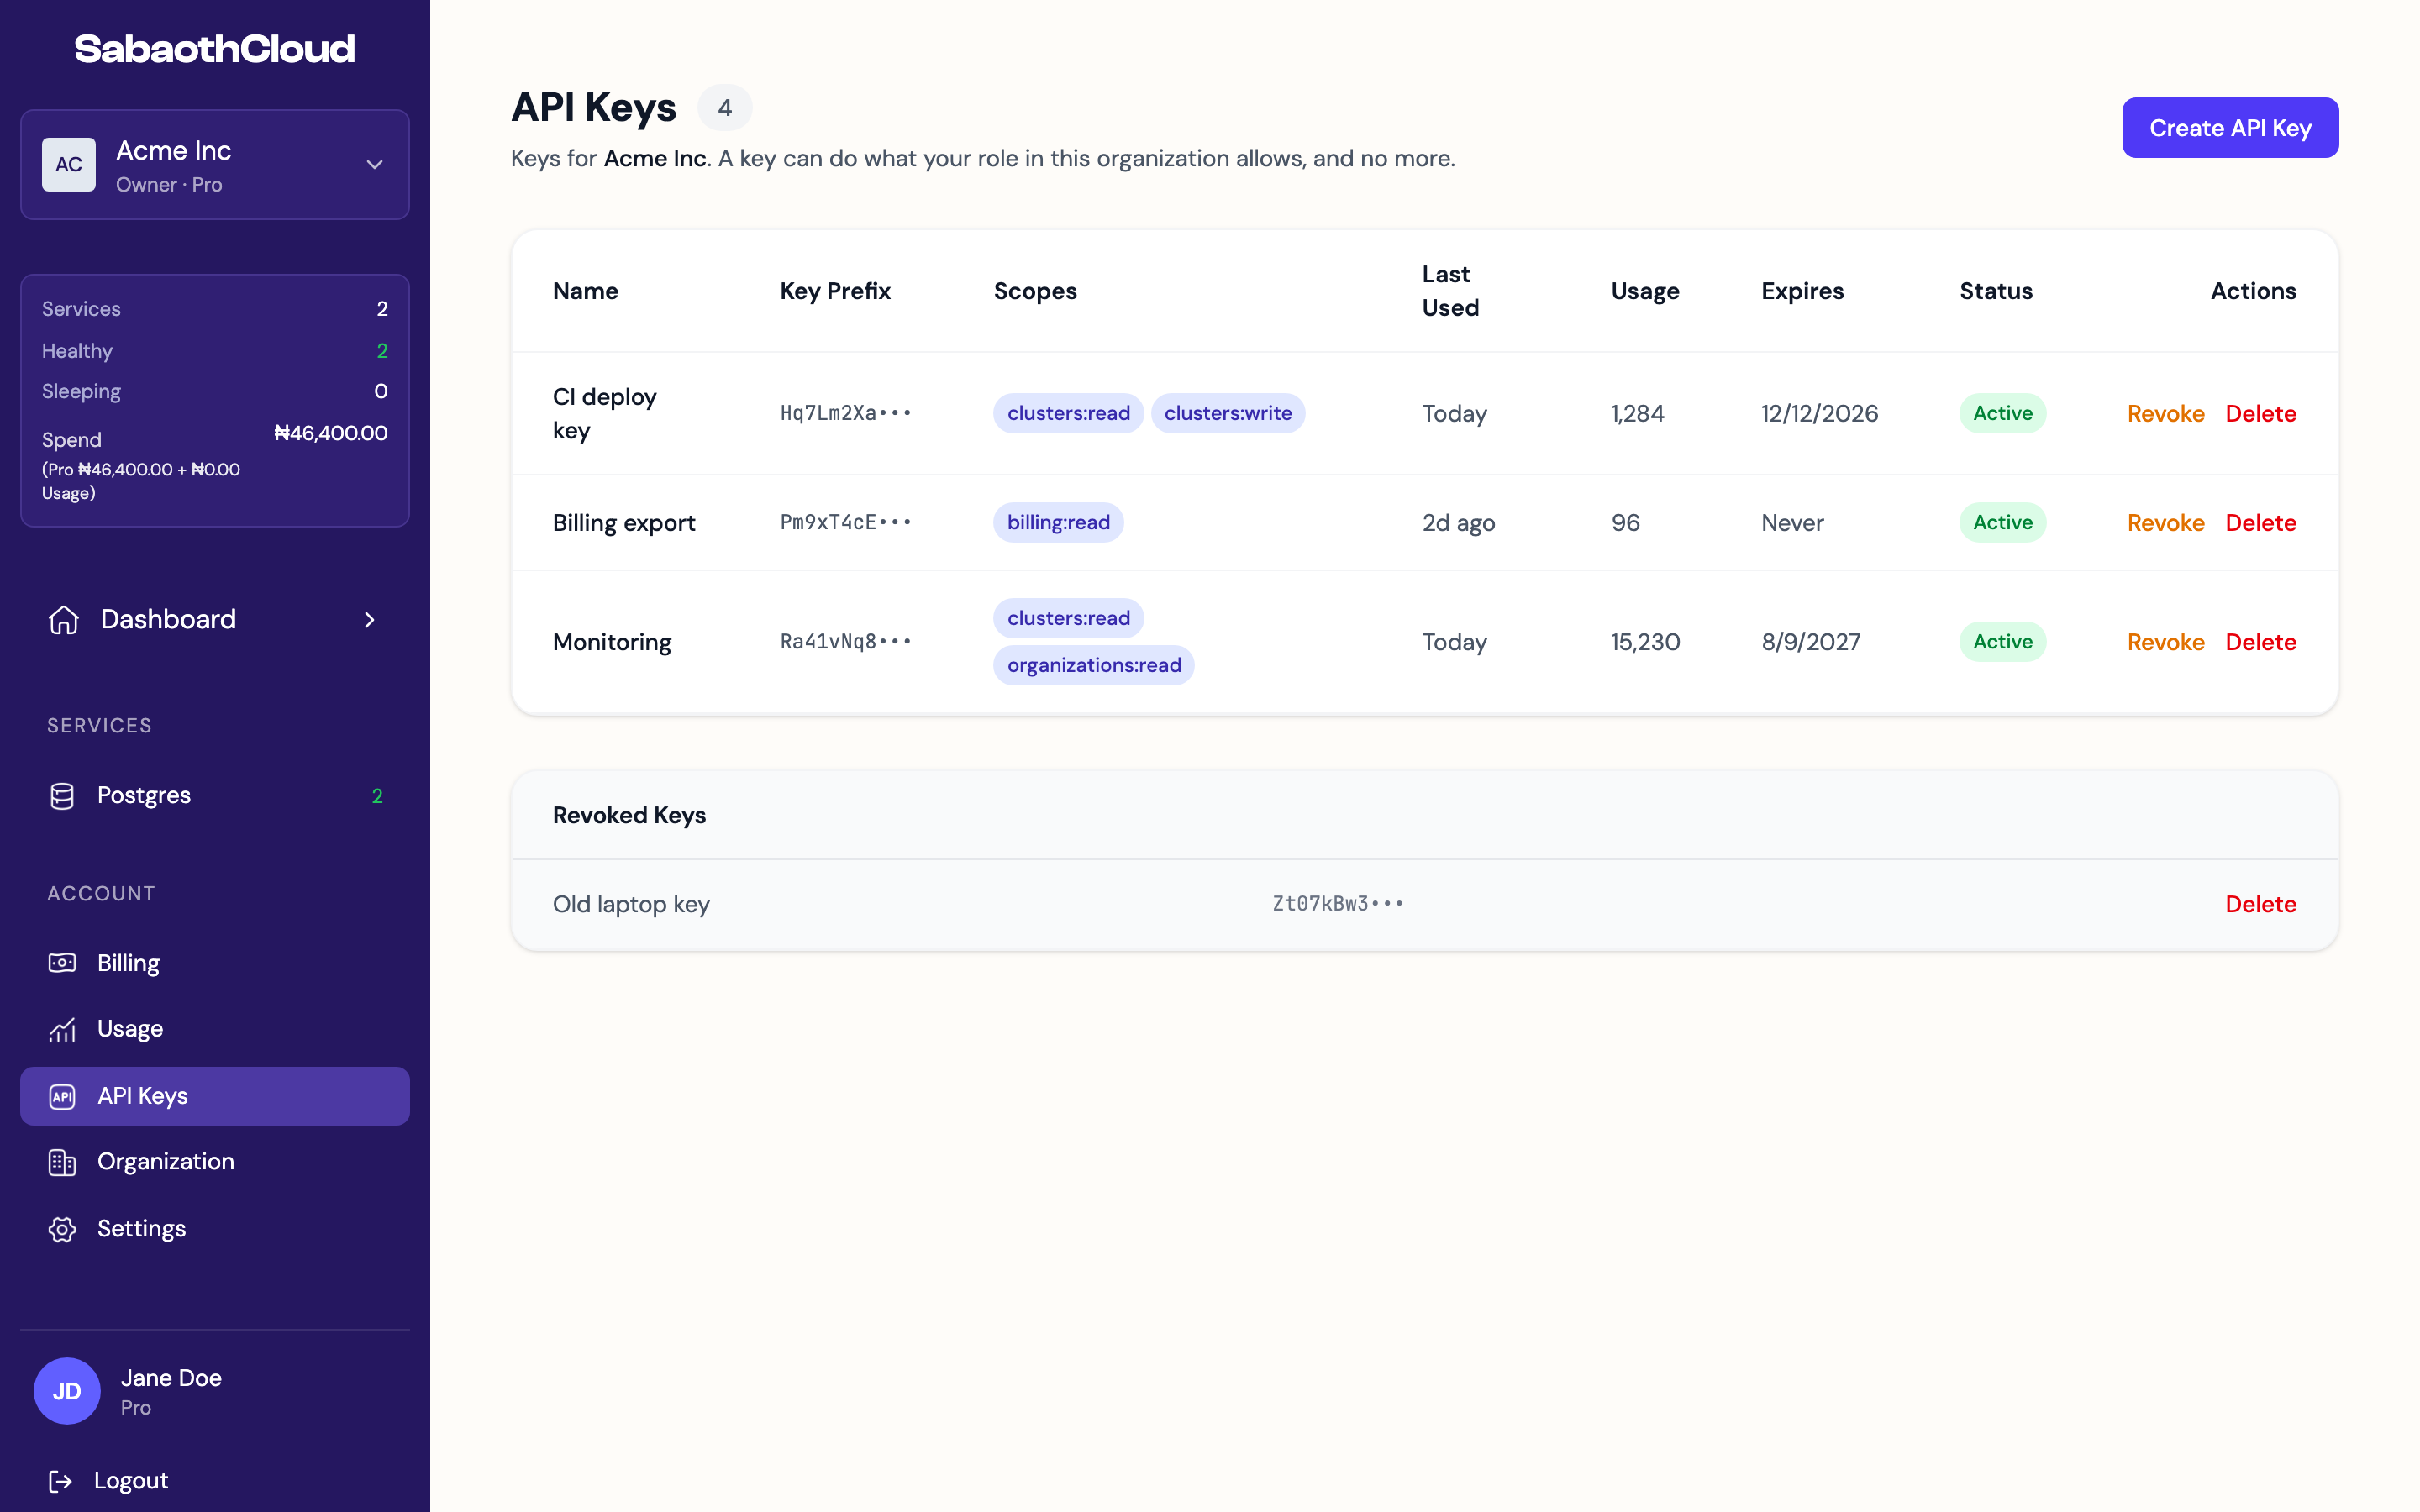The image size is (2420, 1512).
Task: Select API Keys in sidebar
Action: click(x=215, y=1096)
